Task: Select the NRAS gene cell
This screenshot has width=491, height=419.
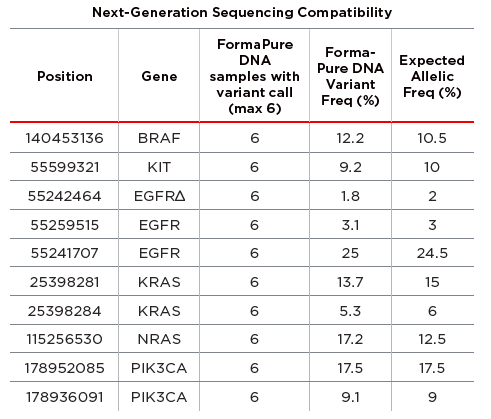Action: pos(159,339)
